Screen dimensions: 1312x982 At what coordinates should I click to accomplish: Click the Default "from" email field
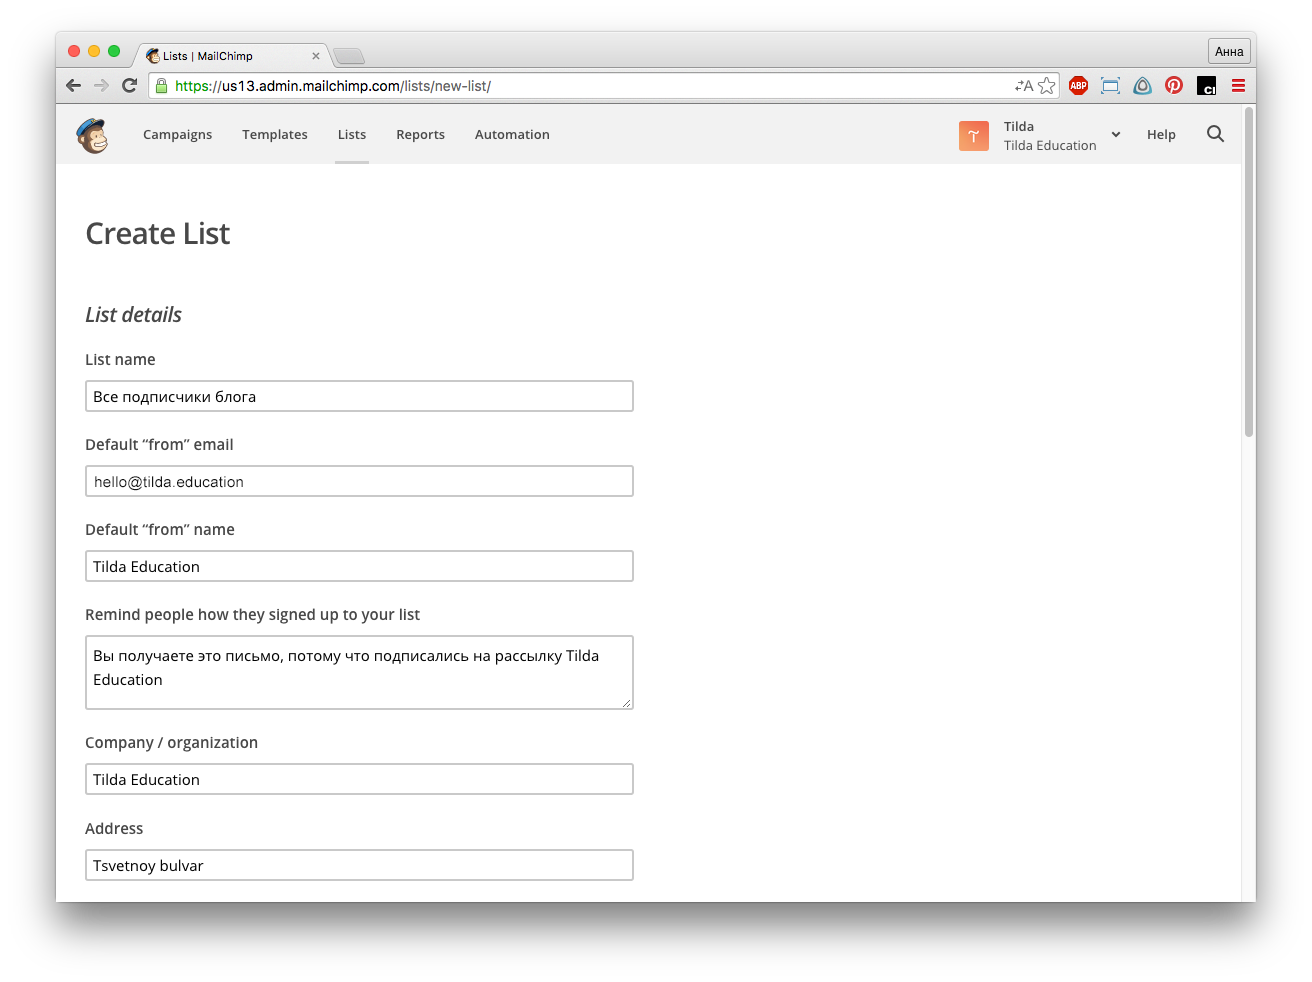click(359, 482)
